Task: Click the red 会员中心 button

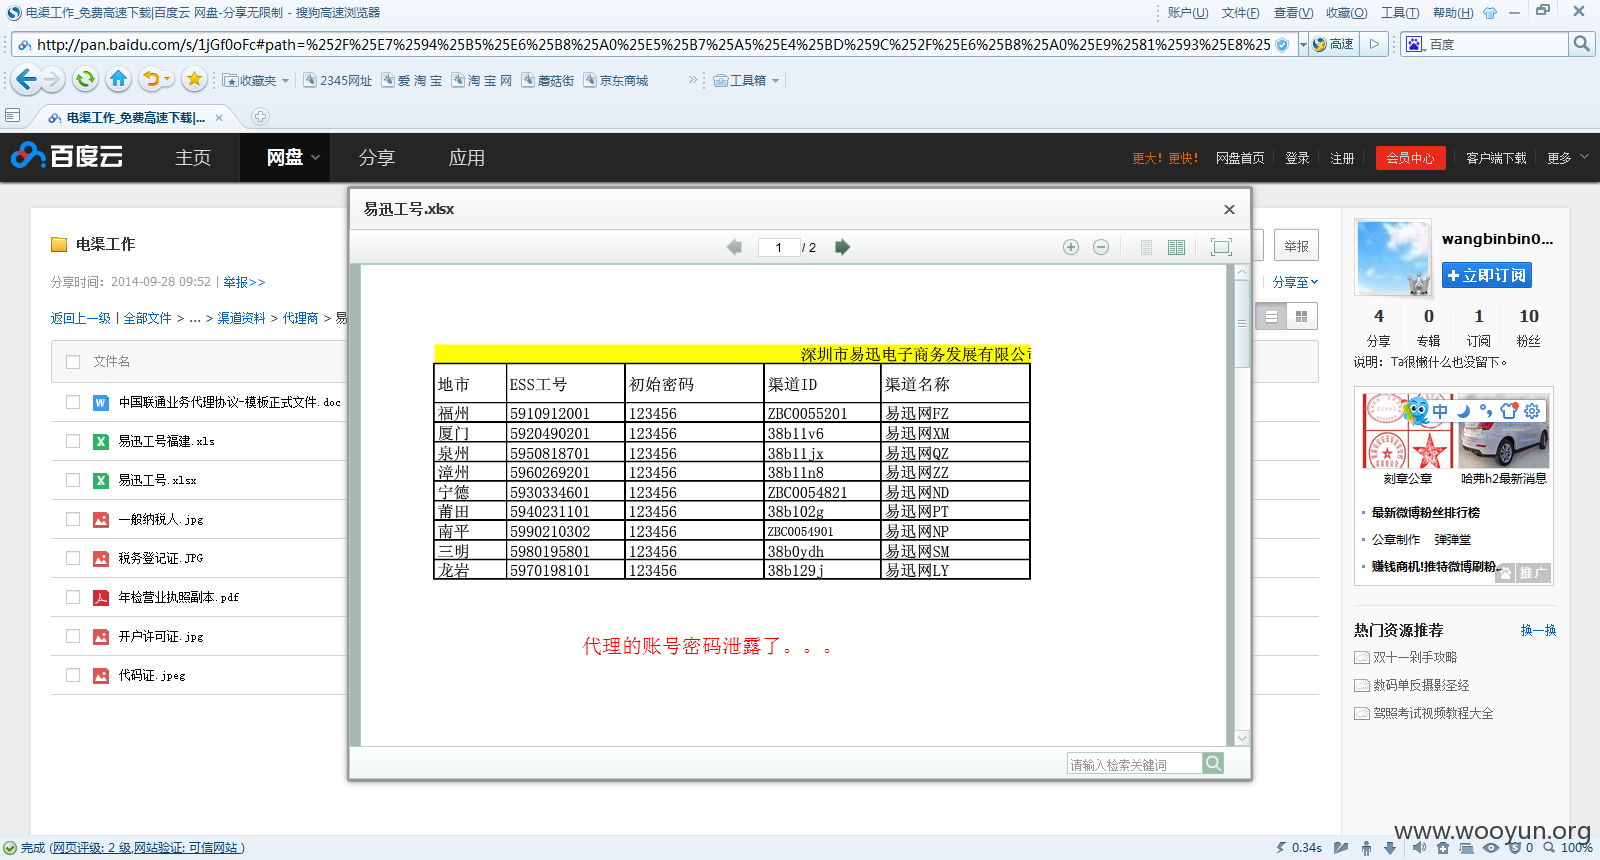Action: [x=1410, y=158]
